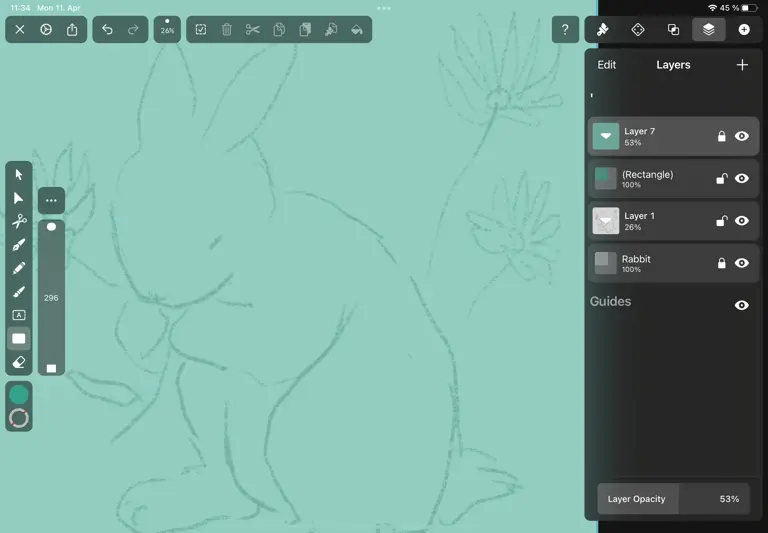Select the (Rectangle) layer thumbnail

coord(605,178)
